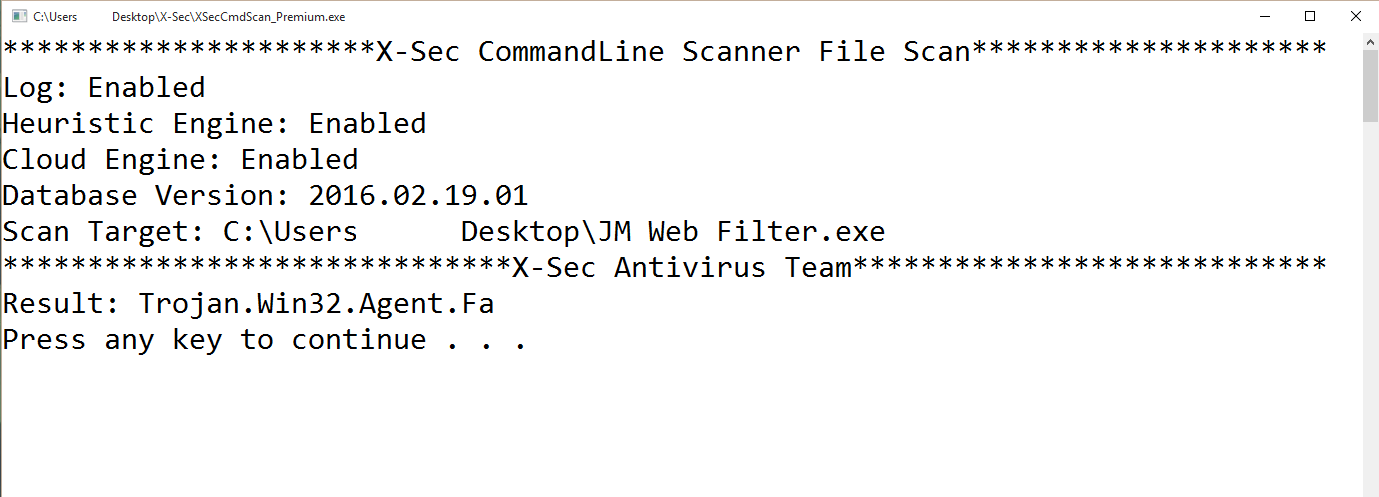
Task: Click the X-Sec CommandLine Scanner File Scan header
Action: [x=673, y=52]
